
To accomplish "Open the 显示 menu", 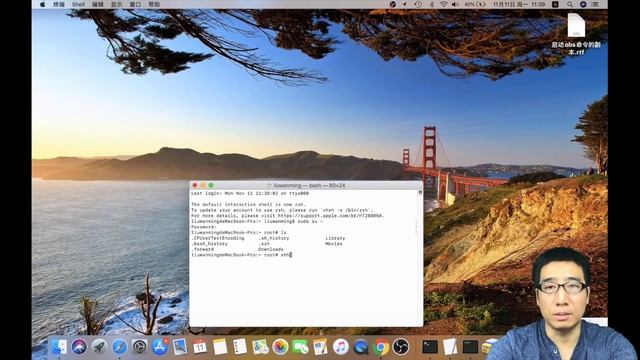I will pos(117,4).
